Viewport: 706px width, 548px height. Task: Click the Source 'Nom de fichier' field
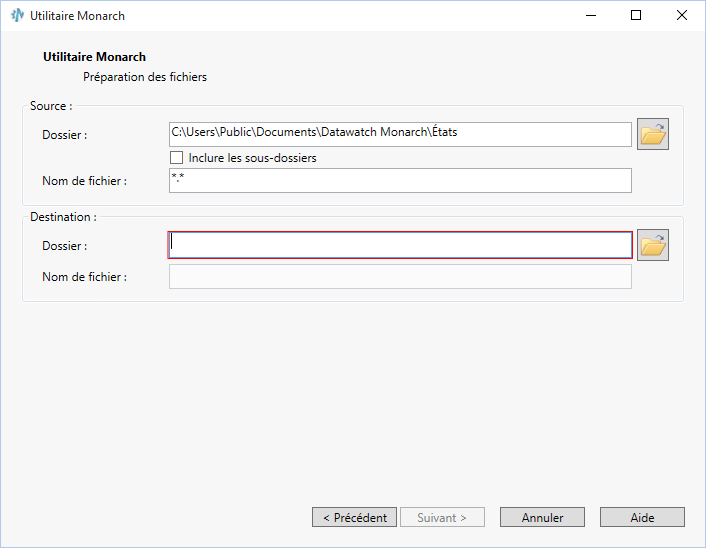pyautogui.click(x=400, y=180)
